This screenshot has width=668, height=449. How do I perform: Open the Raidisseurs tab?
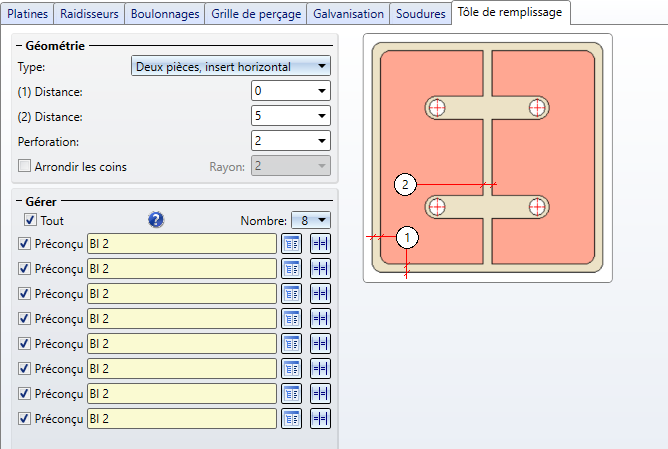(x=91, y=14)
